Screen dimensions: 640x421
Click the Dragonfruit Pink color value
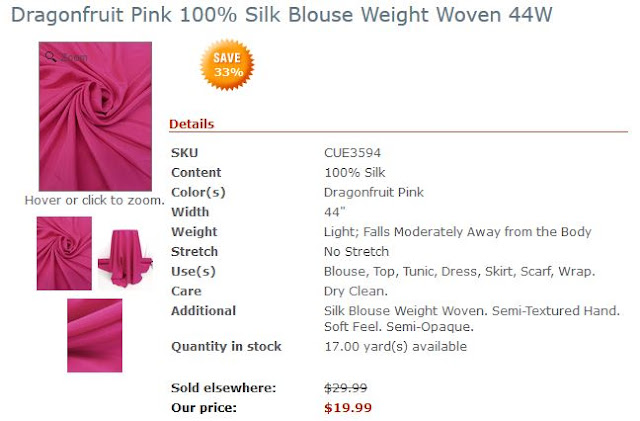(374, 192)
